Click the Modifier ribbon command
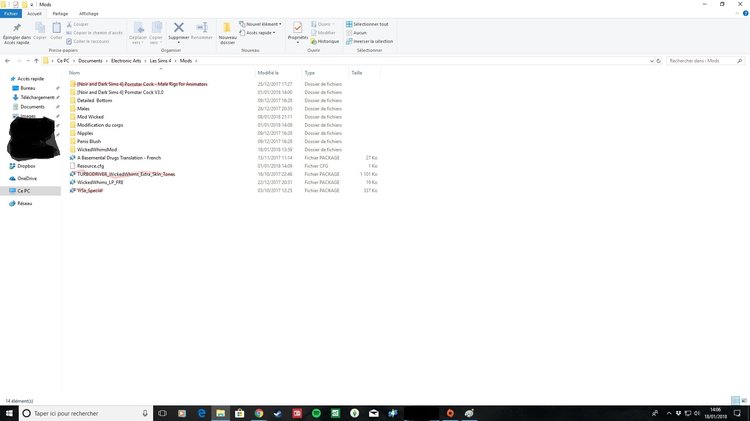This screenshot has height=421, width=750. (323, 33)
